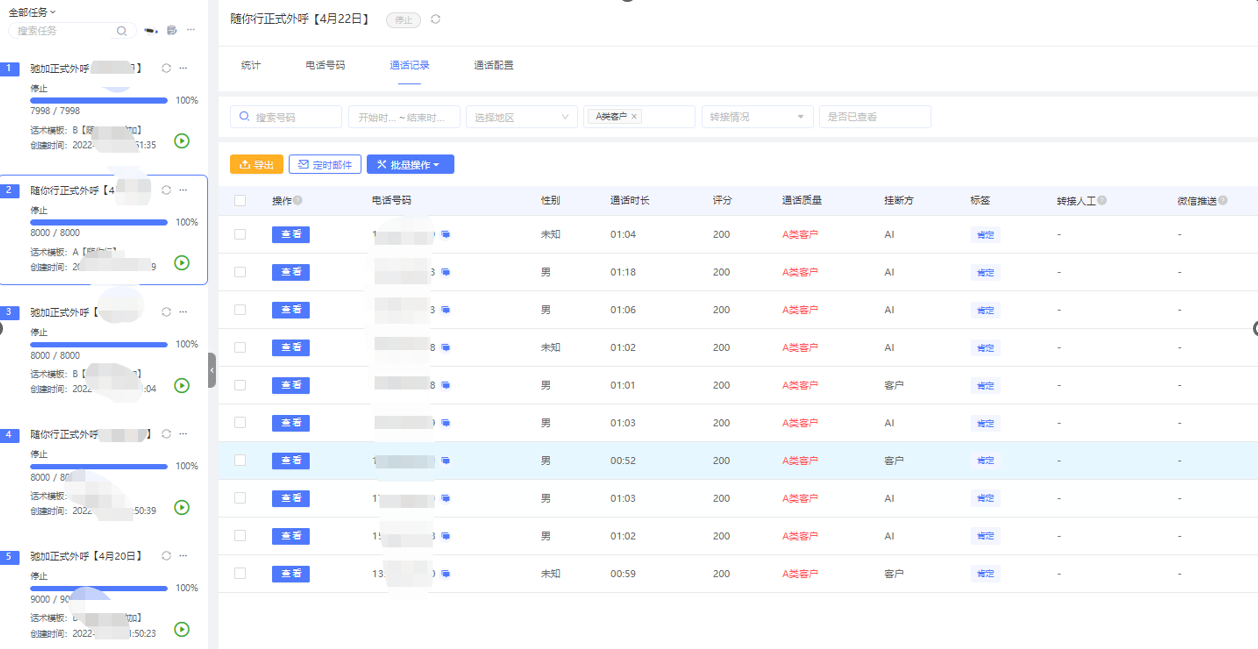Viewport: 1258px width, 649px height.
Task: Click the green play icon on task 1
Action: pyautogui.click(x=182, y=141)
